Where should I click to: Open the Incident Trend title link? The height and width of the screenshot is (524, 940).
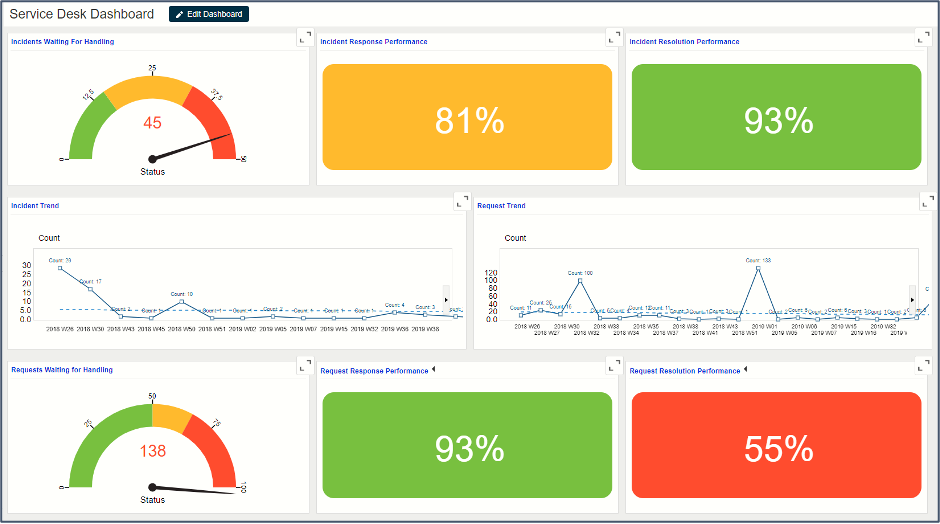coord(35,206)
